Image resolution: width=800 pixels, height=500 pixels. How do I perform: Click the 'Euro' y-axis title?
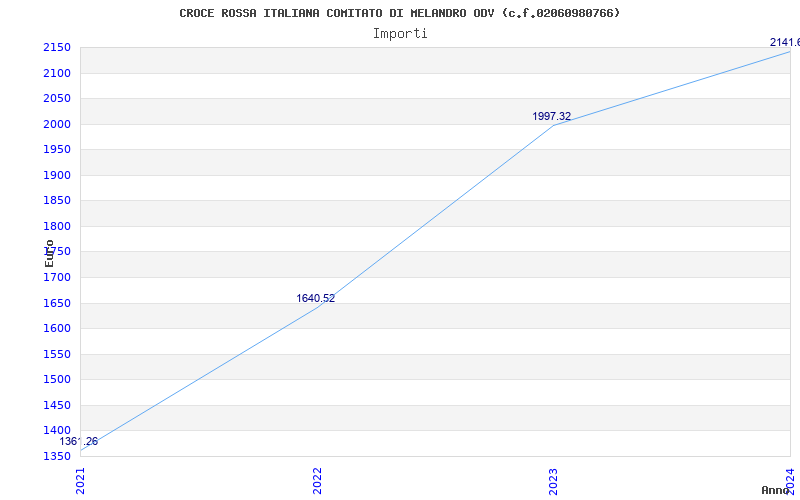pos(49,254)
